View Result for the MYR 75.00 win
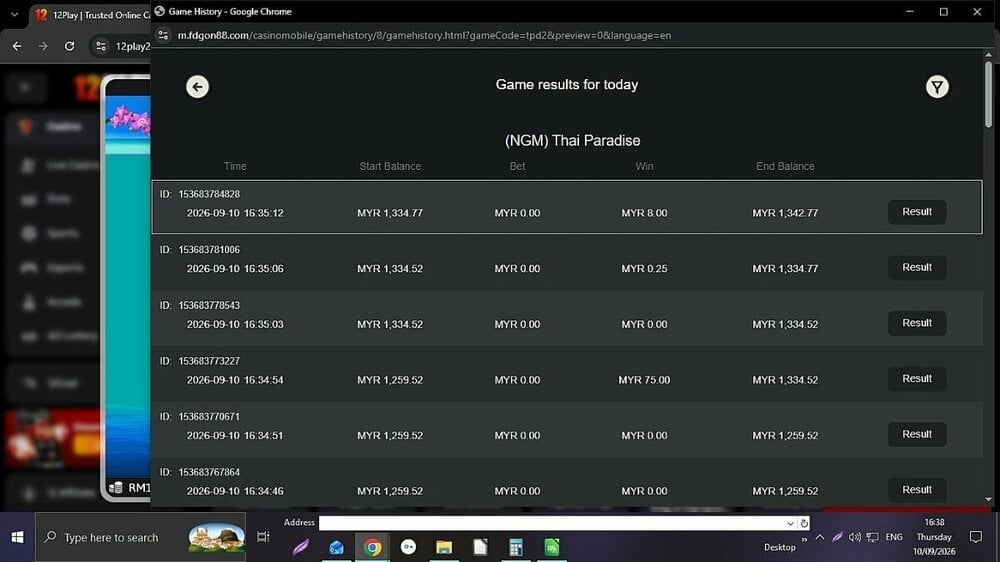Viewport: 1000px width, 562px height. pos(916,379)
